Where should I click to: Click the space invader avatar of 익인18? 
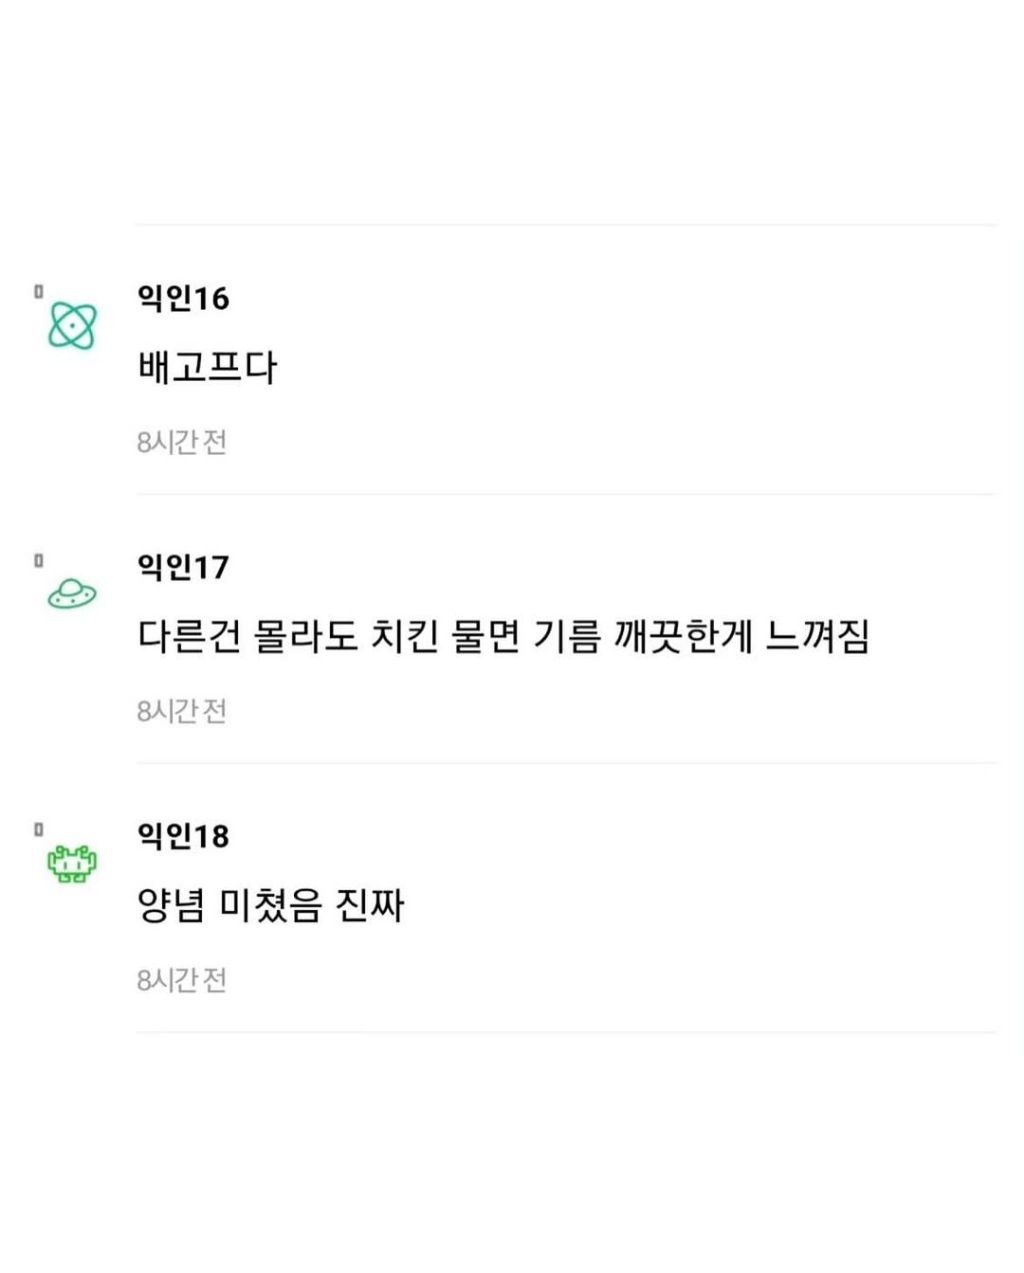71,862
